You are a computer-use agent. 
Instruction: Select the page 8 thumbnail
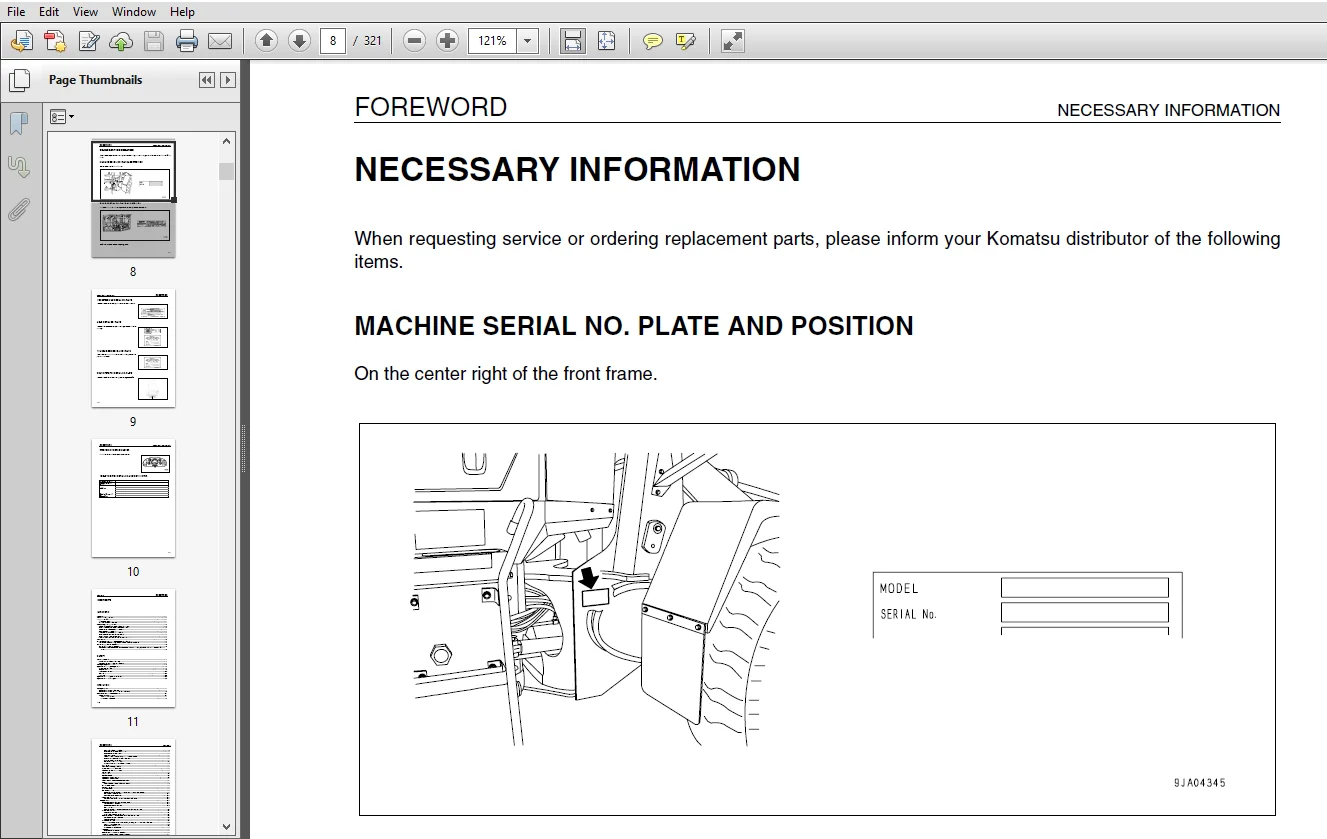pos(133,198)
